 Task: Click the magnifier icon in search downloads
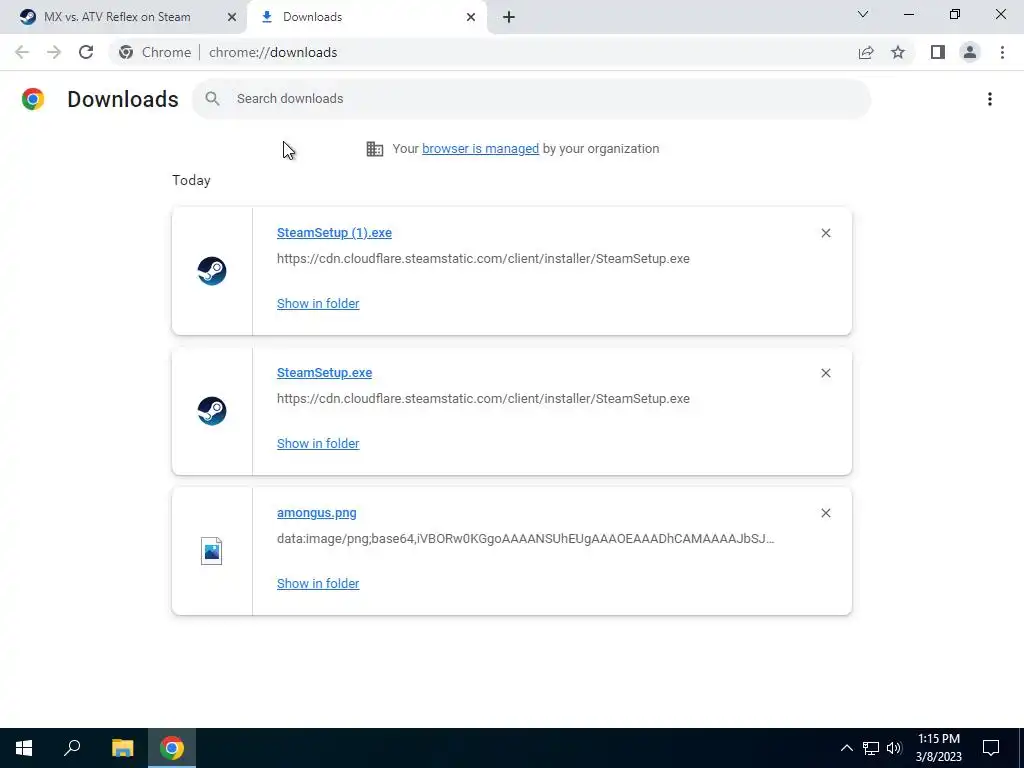point(212,99)
